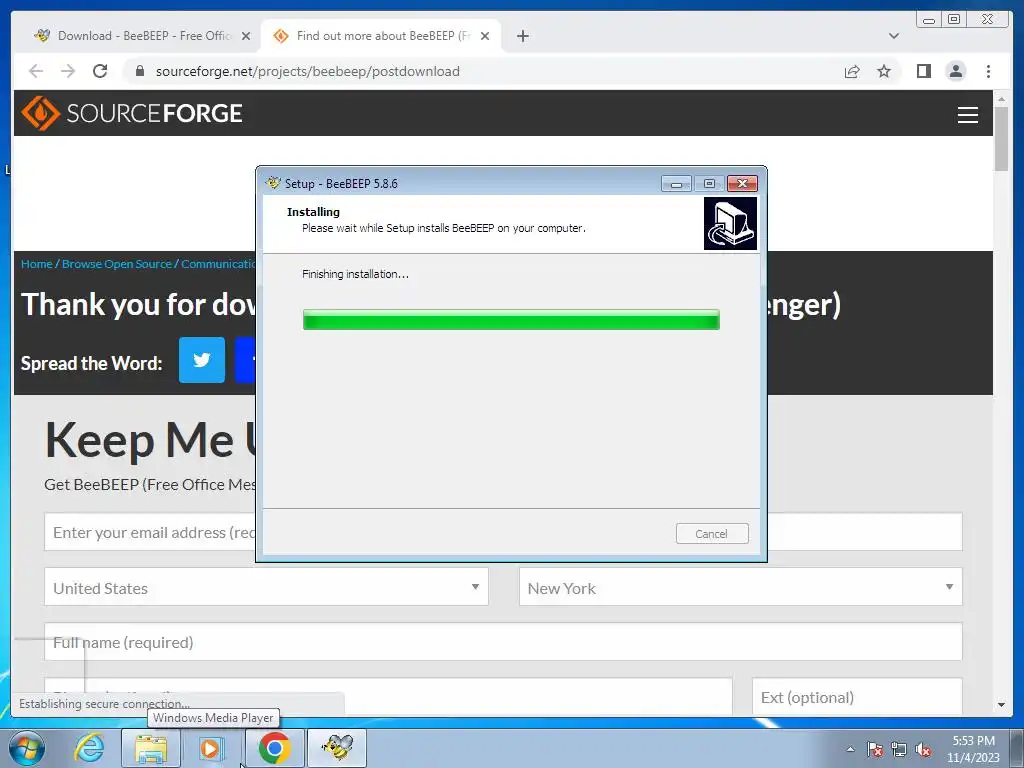Open the clock showing 5:53 PM
Screen dimensions: 1024x768
[973, 749]
